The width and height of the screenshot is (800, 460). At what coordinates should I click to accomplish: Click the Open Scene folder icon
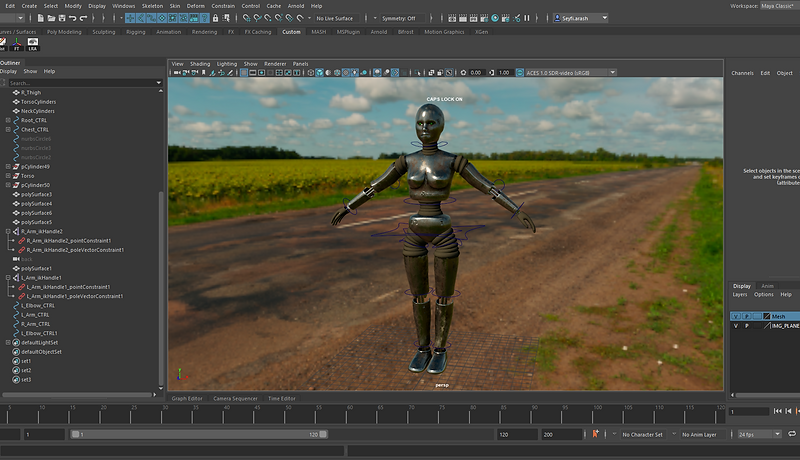pos(51,18)
